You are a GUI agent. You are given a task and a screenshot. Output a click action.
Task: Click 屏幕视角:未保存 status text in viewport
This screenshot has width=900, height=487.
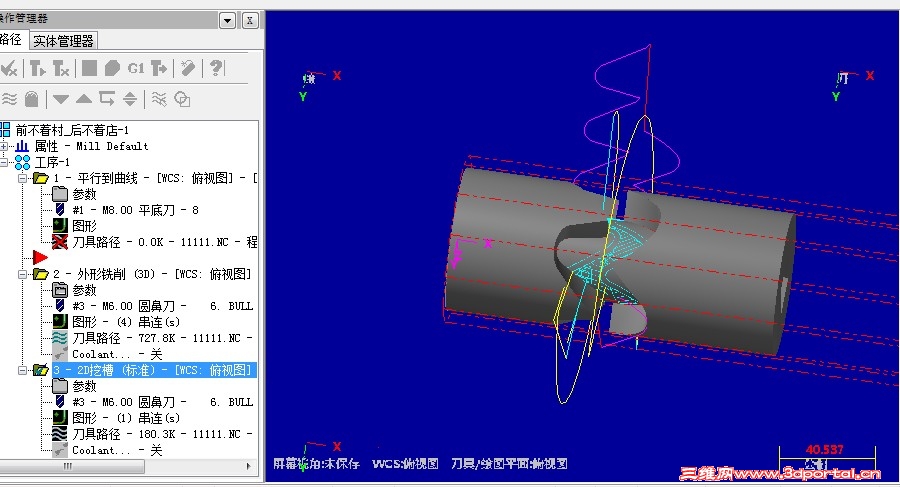316,463
